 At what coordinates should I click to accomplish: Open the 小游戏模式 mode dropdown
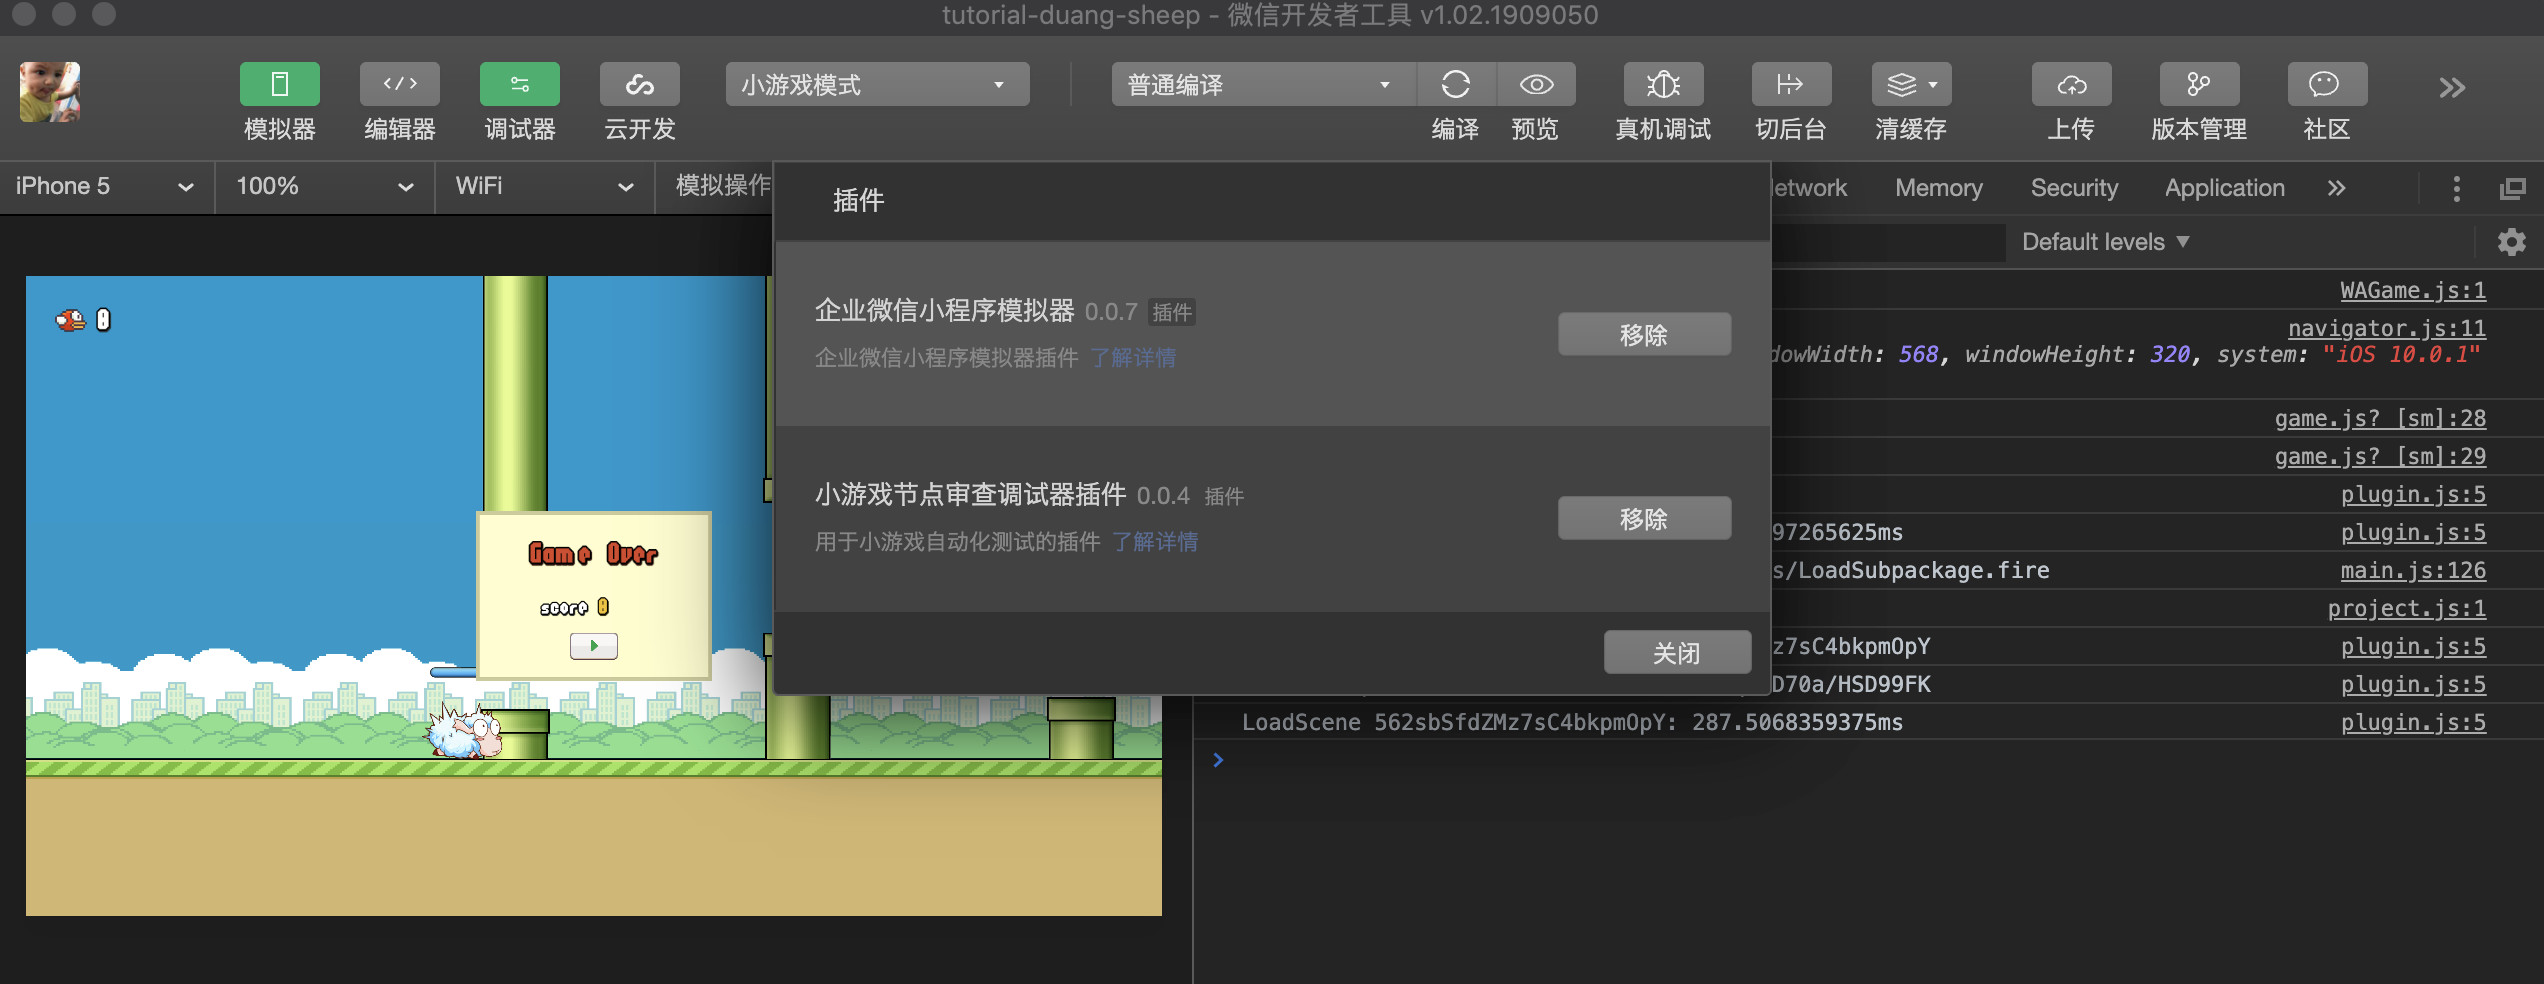click(877, 85)
